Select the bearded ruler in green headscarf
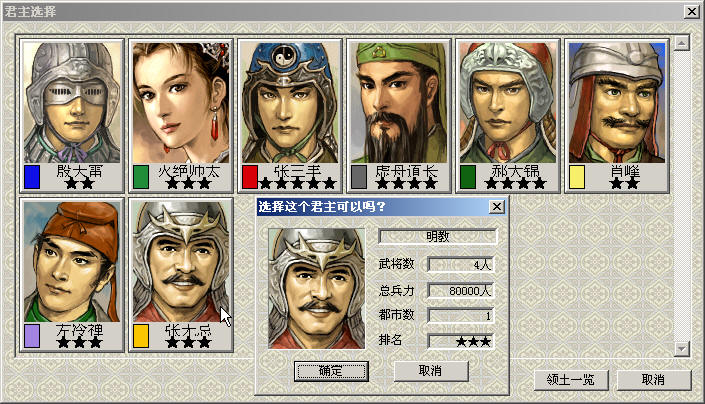The width and height of the screenshot is (705, 404). 398,103
